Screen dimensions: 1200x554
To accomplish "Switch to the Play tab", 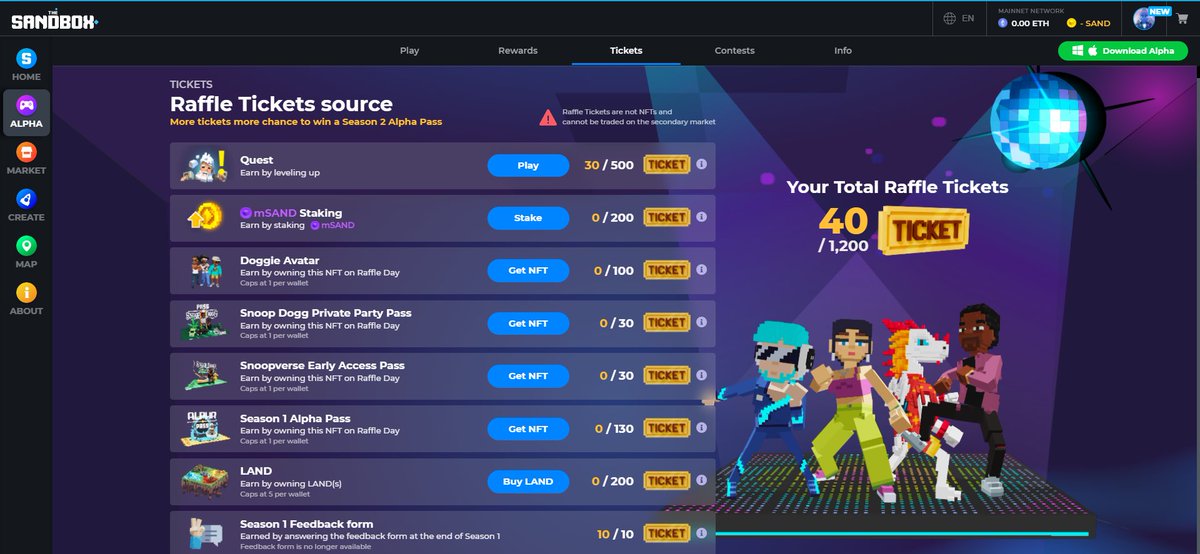I will [x=409, y=50].
